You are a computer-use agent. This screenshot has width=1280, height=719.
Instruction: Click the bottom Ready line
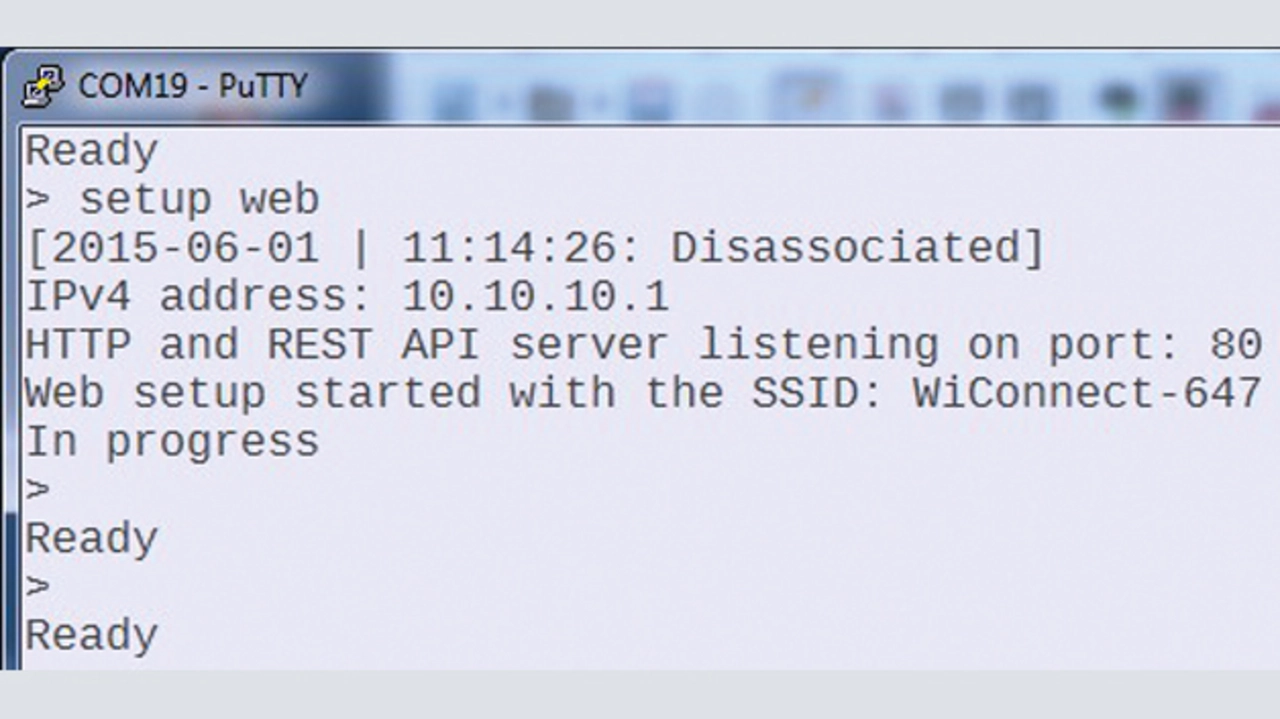click(x=91, y=636)
